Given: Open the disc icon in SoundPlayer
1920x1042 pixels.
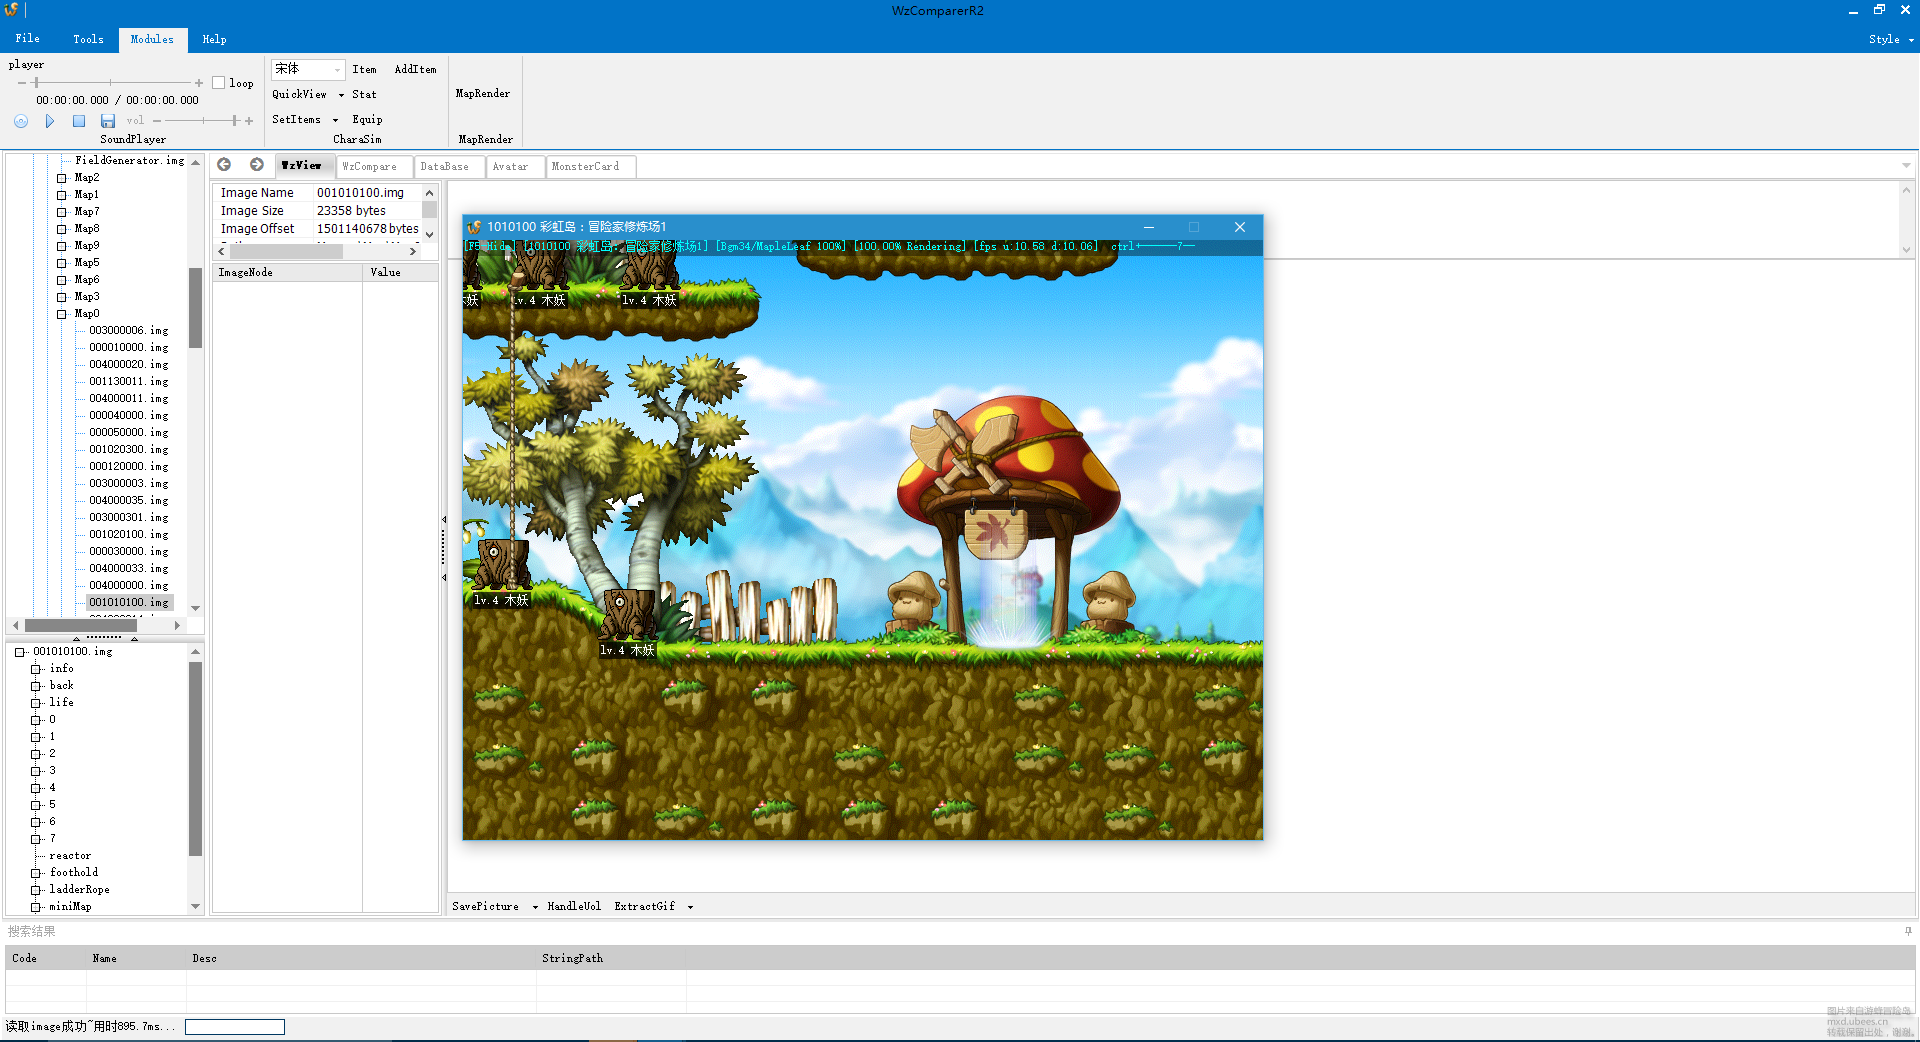Looking at the screenshot, I should click(x=21, y=121).
